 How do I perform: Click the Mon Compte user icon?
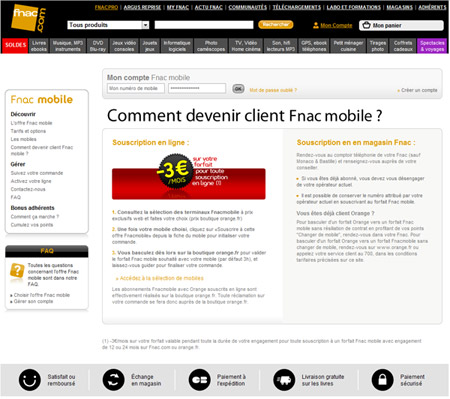[316, 25]
